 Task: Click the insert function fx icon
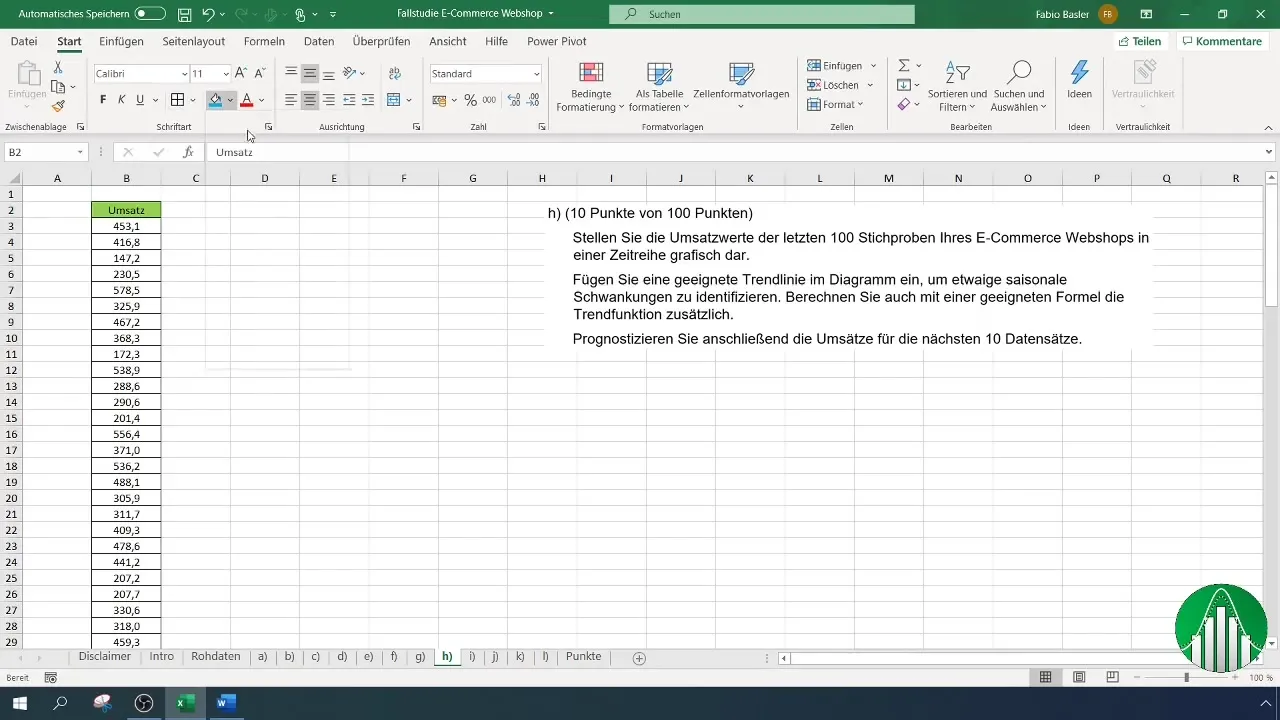188,152
